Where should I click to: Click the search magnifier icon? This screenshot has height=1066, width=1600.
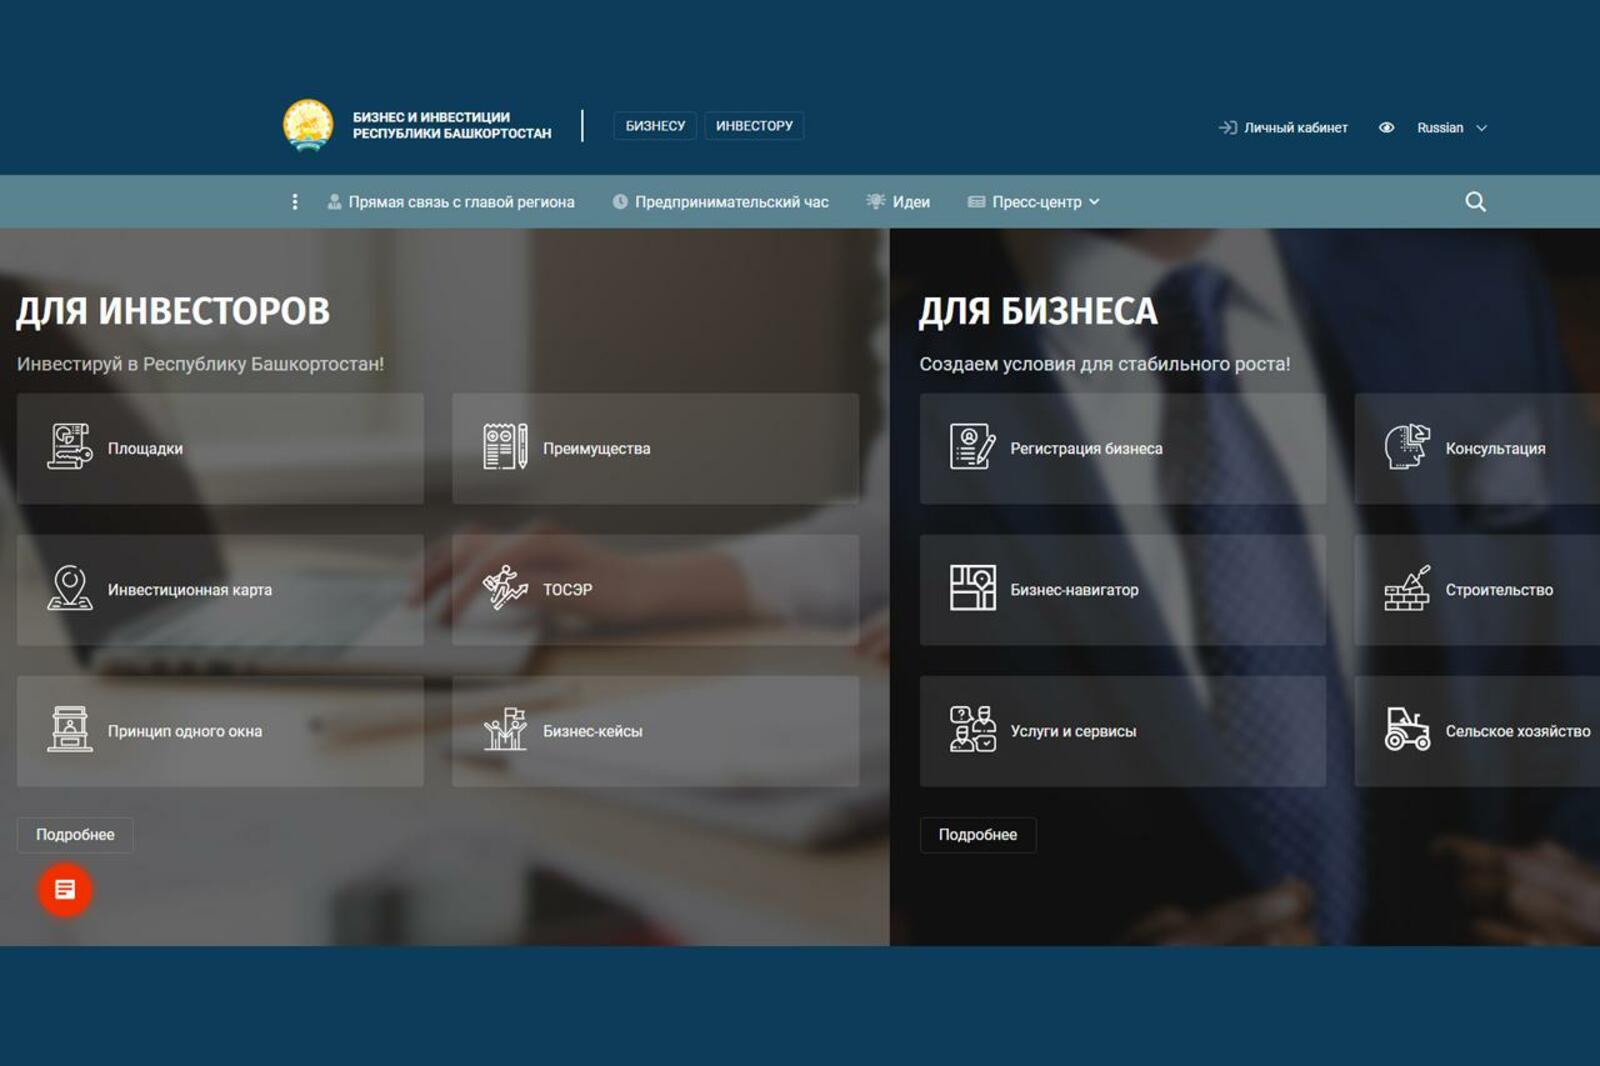point(1475,202)
